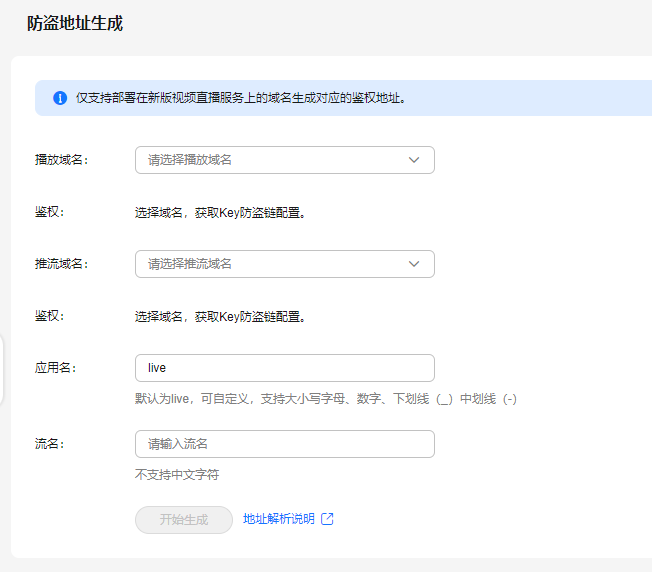
Task: Expand the chevron arrow of 请选择播放域名
Action: tap(414, 160)
